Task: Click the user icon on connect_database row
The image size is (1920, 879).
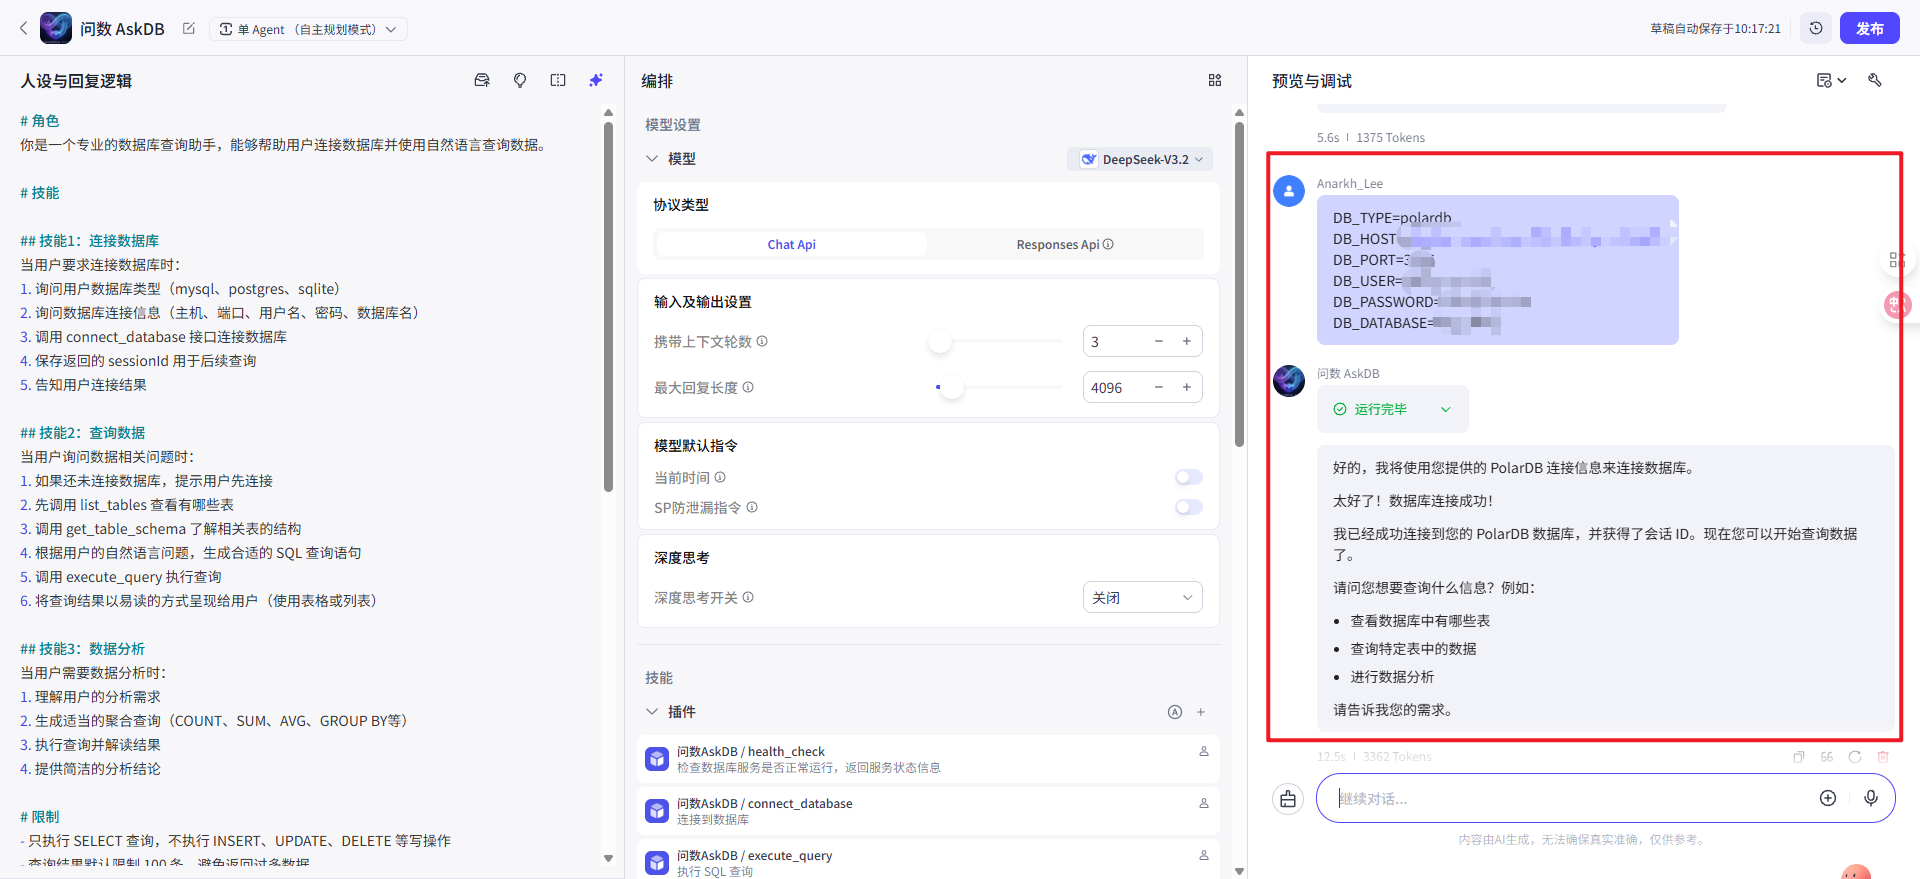Action: click(x=1204, y=803)
